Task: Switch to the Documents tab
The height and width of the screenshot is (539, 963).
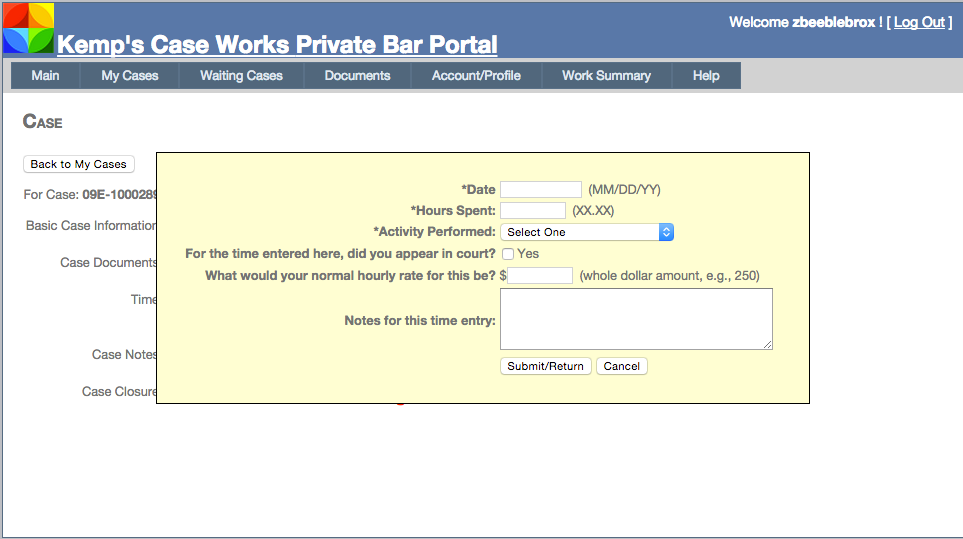Action: click(x=357, y=76)
